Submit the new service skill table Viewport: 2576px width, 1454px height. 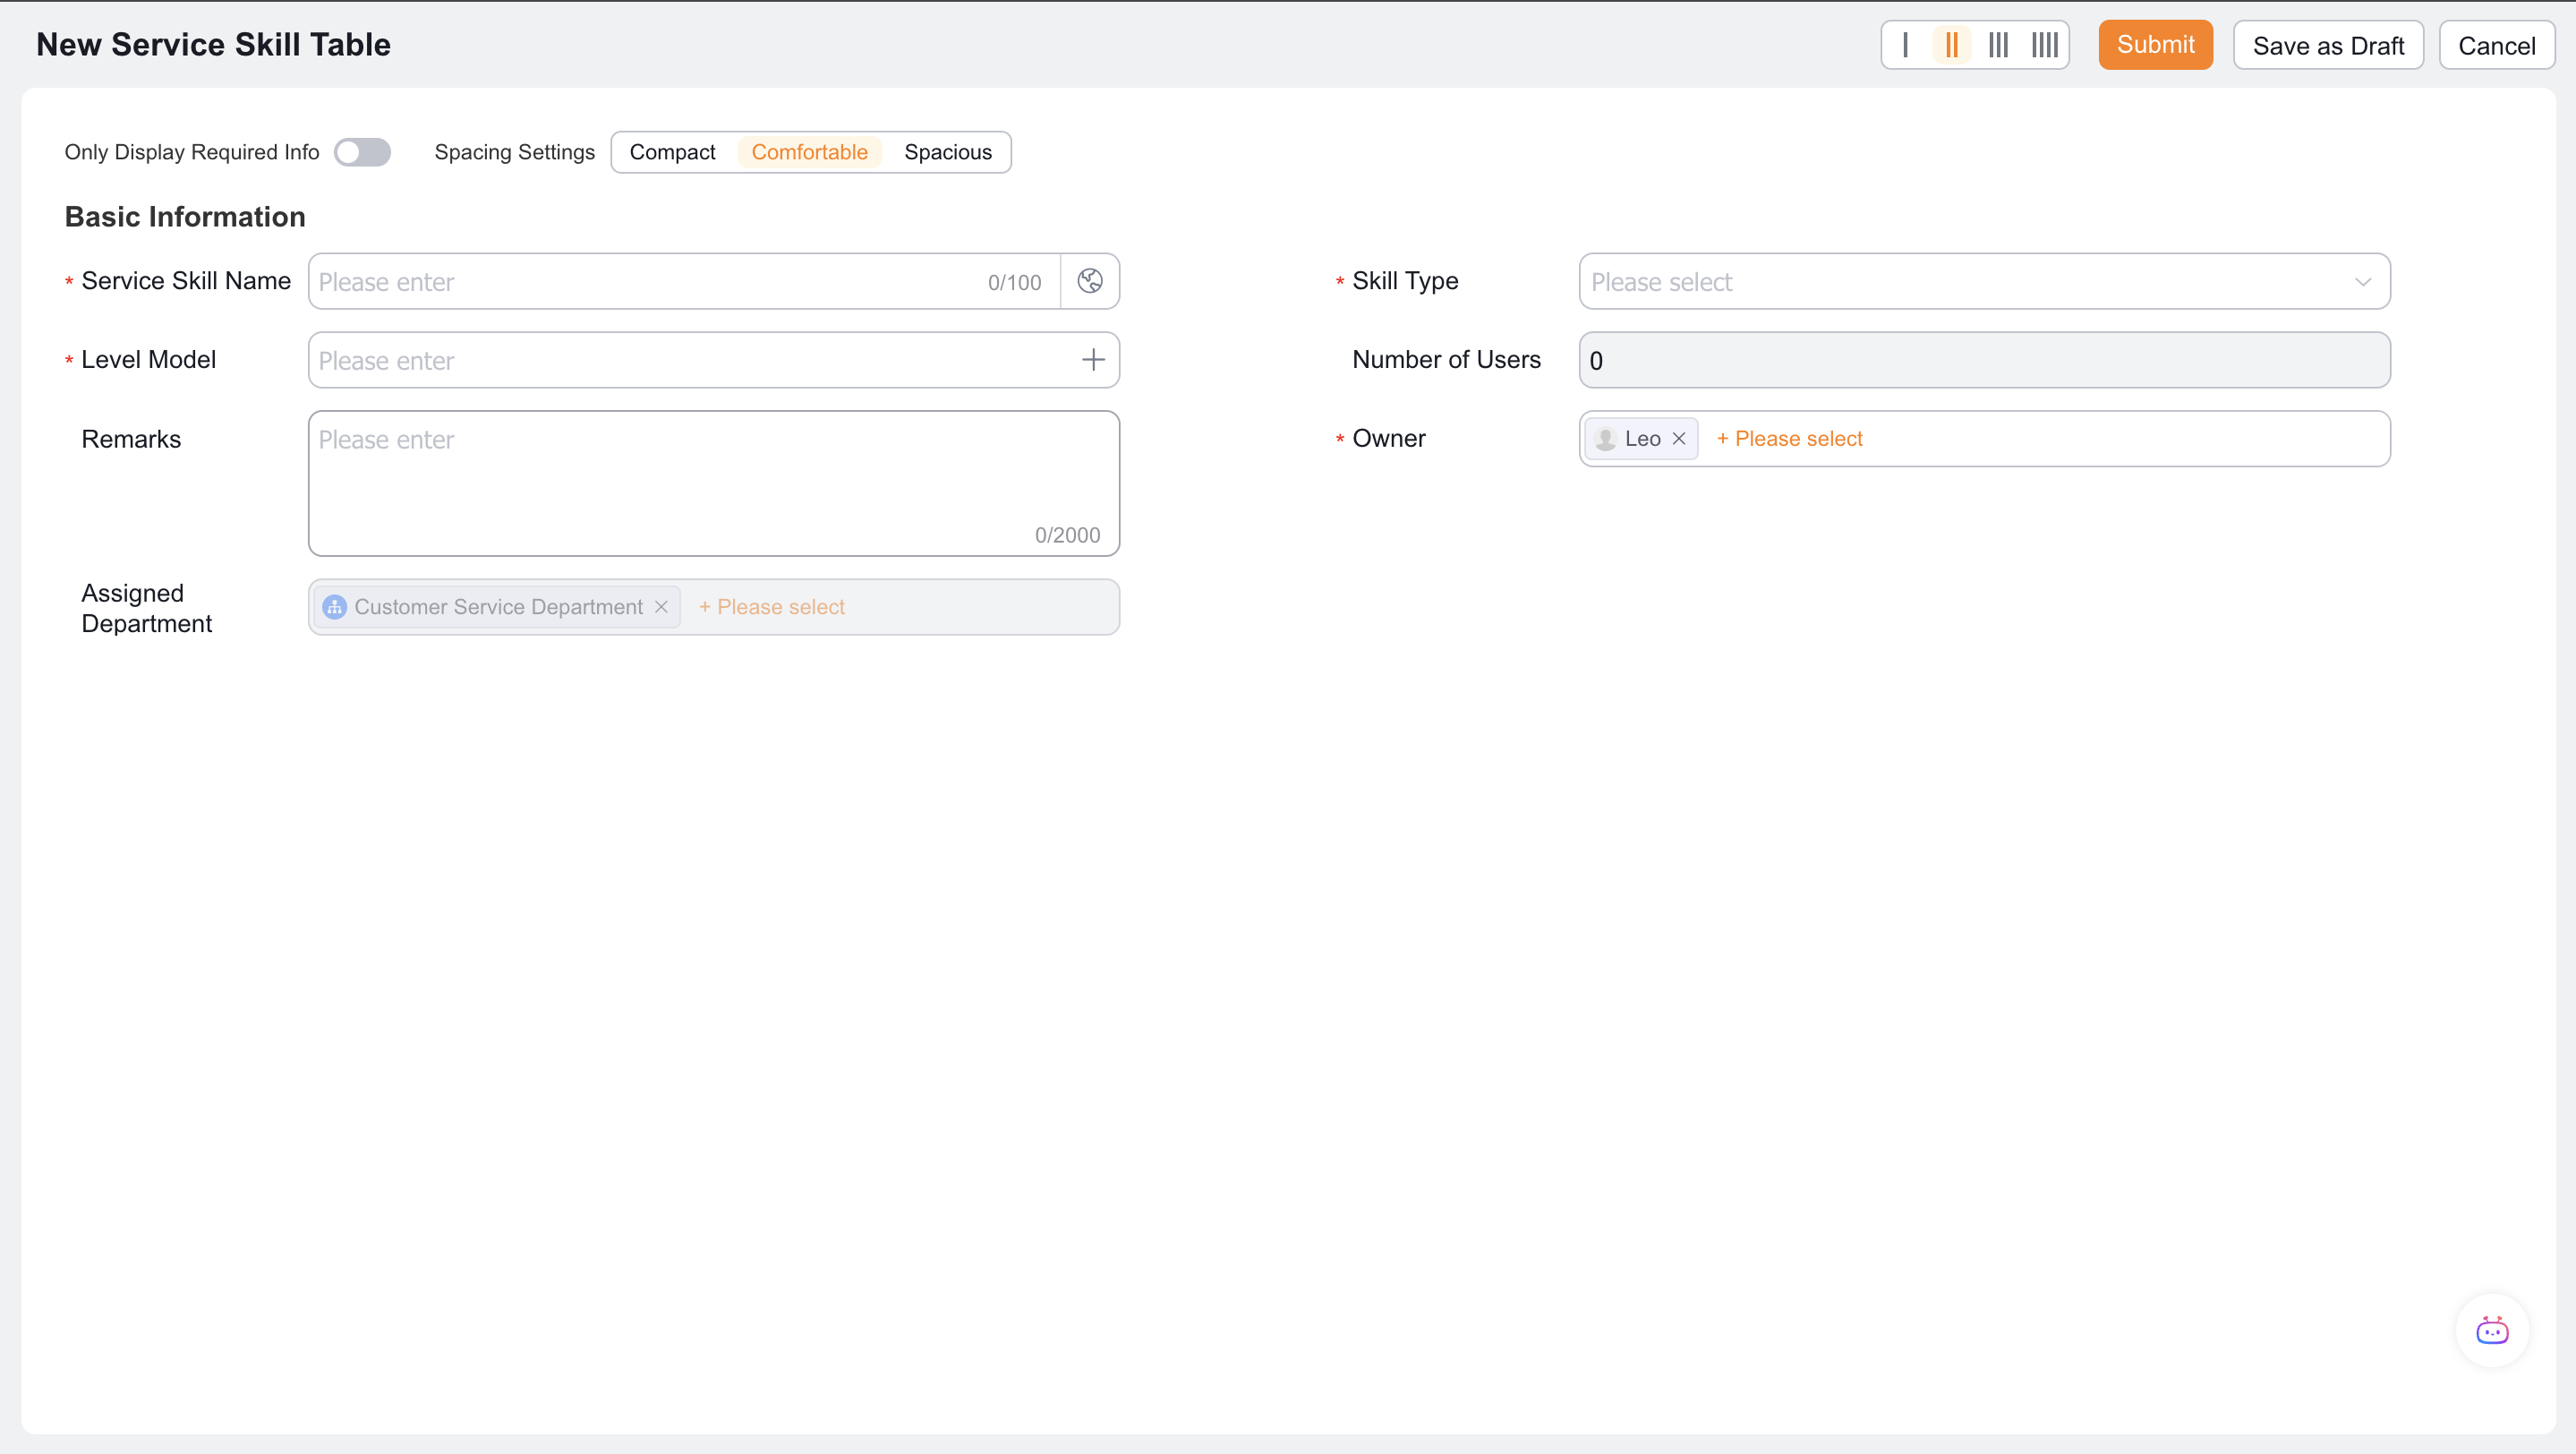(x=2155, y=45)
